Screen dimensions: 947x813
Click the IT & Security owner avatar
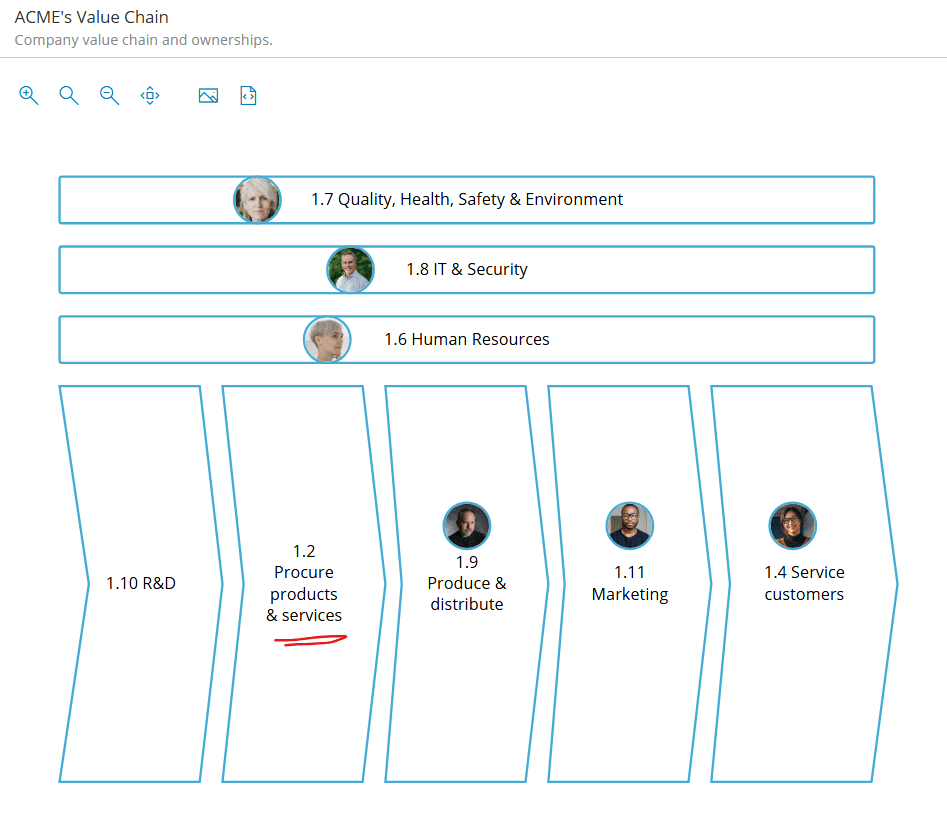click(x=350, y=270)
